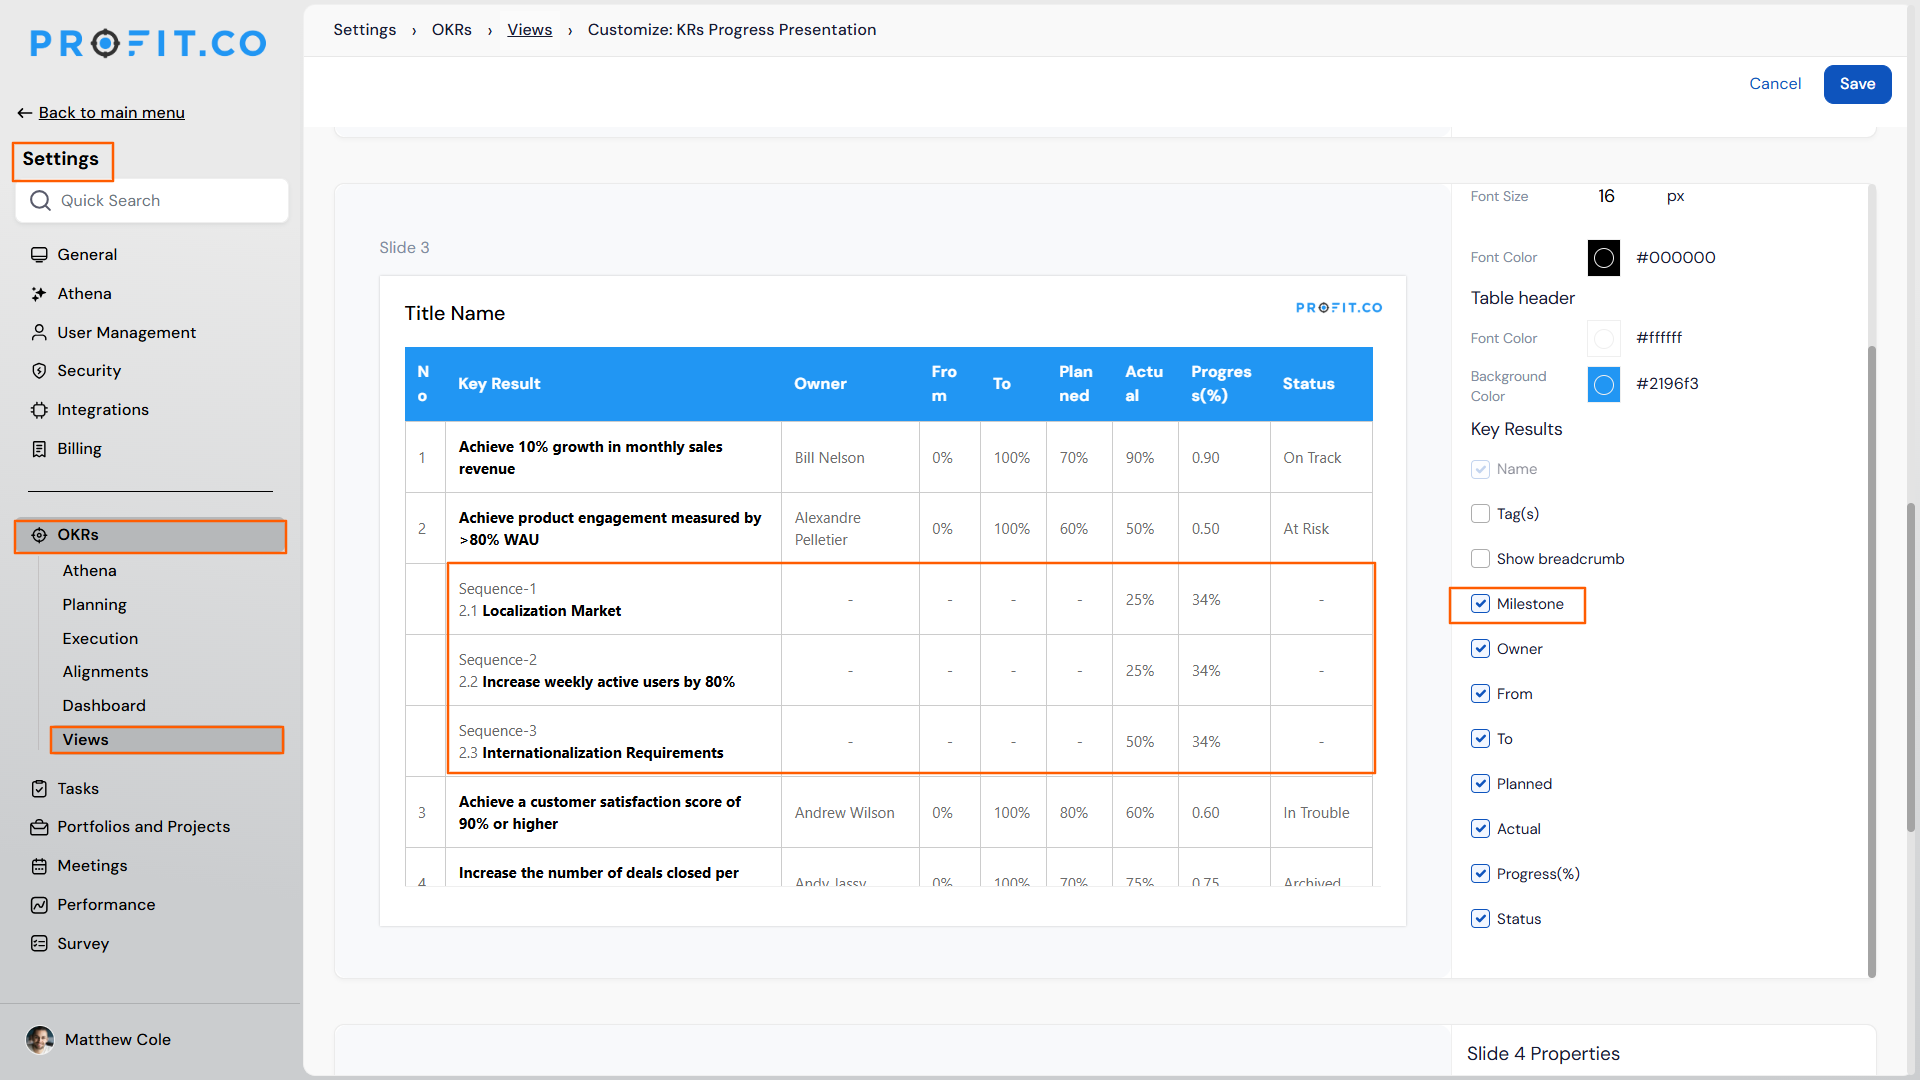Click the Billing receipt icon
The image size is (1920, 1080).
click(39, 449)
